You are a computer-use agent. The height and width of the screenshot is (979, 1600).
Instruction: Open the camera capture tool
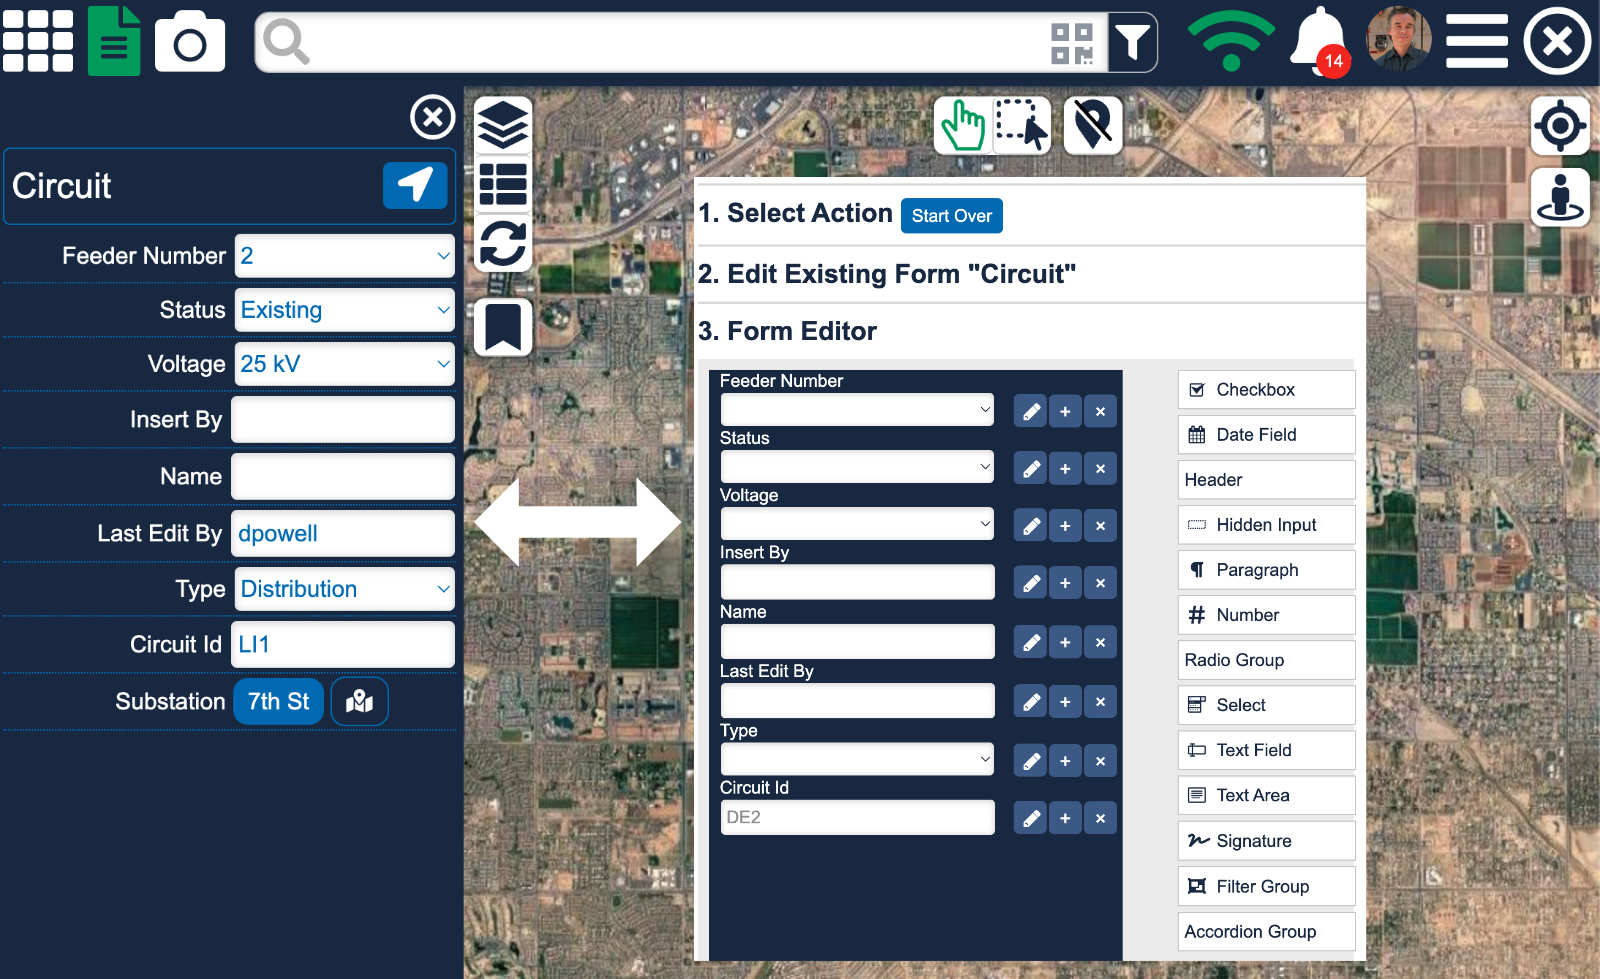pyautogui.click(x=189, y=41)
